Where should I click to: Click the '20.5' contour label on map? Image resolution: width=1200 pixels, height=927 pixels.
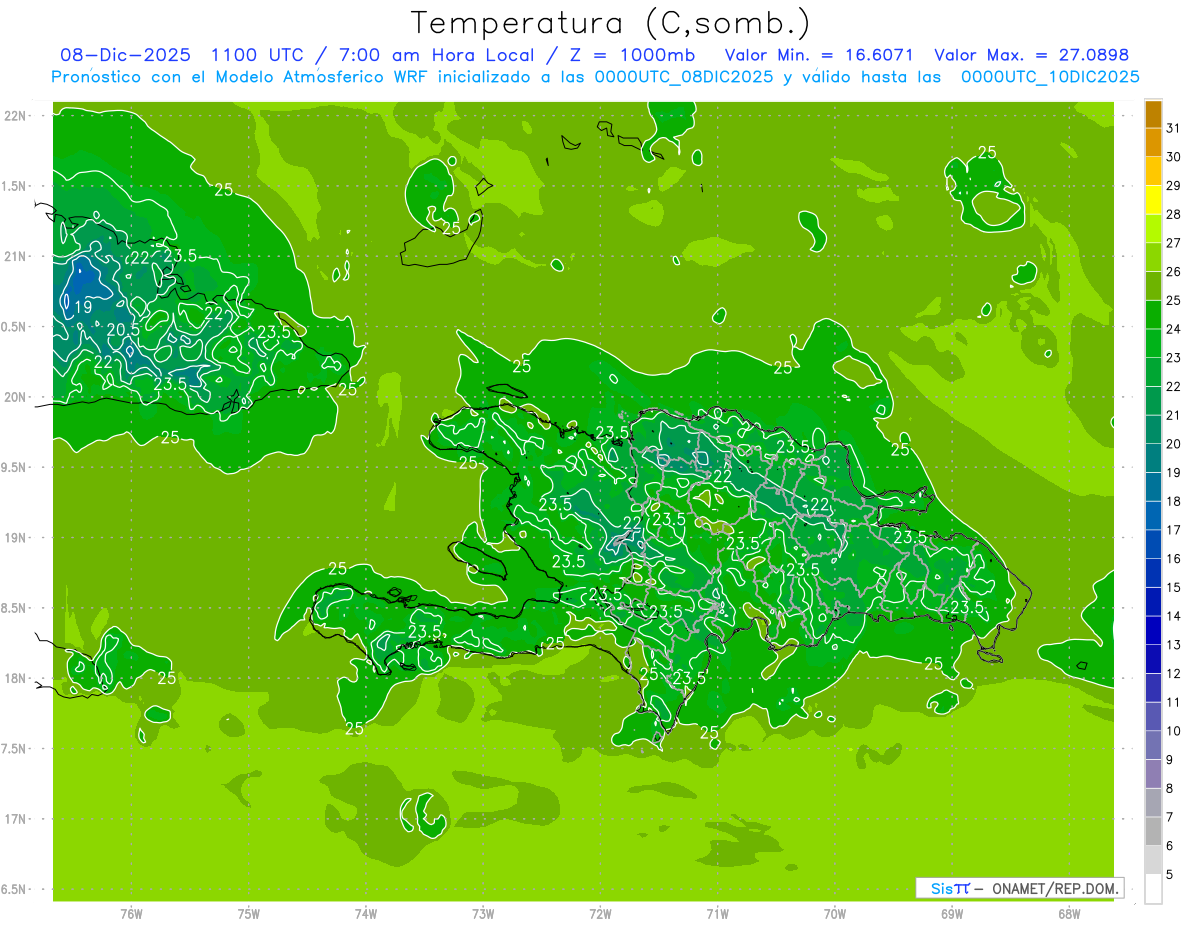tap(123, 329)
